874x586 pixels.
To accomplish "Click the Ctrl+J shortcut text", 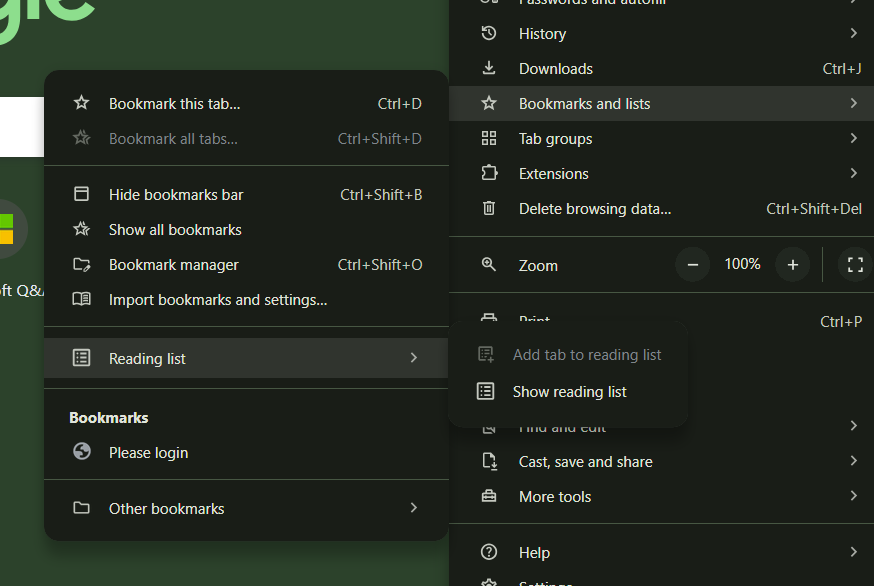I will pos(842,69).
